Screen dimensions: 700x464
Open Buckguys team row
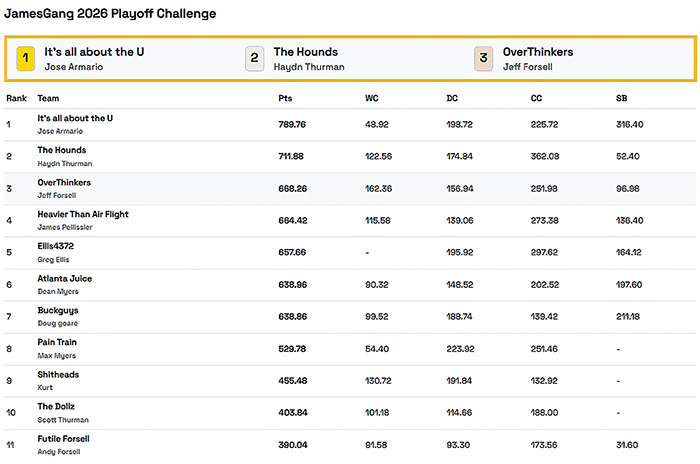pyautogui.click(x=350, y=317)
